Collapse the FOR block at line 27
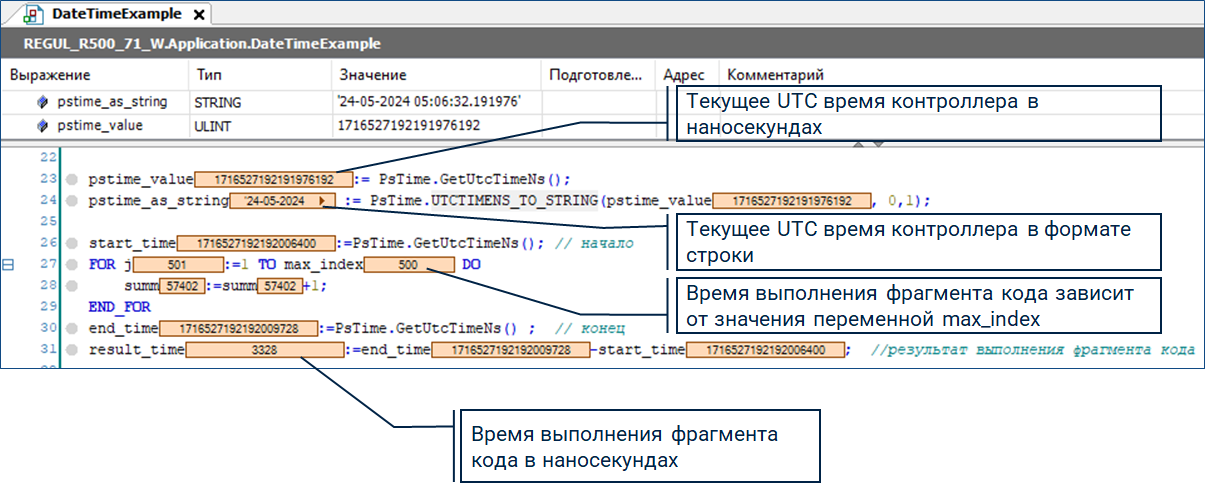1205x485 pixels. coord(9,265)
